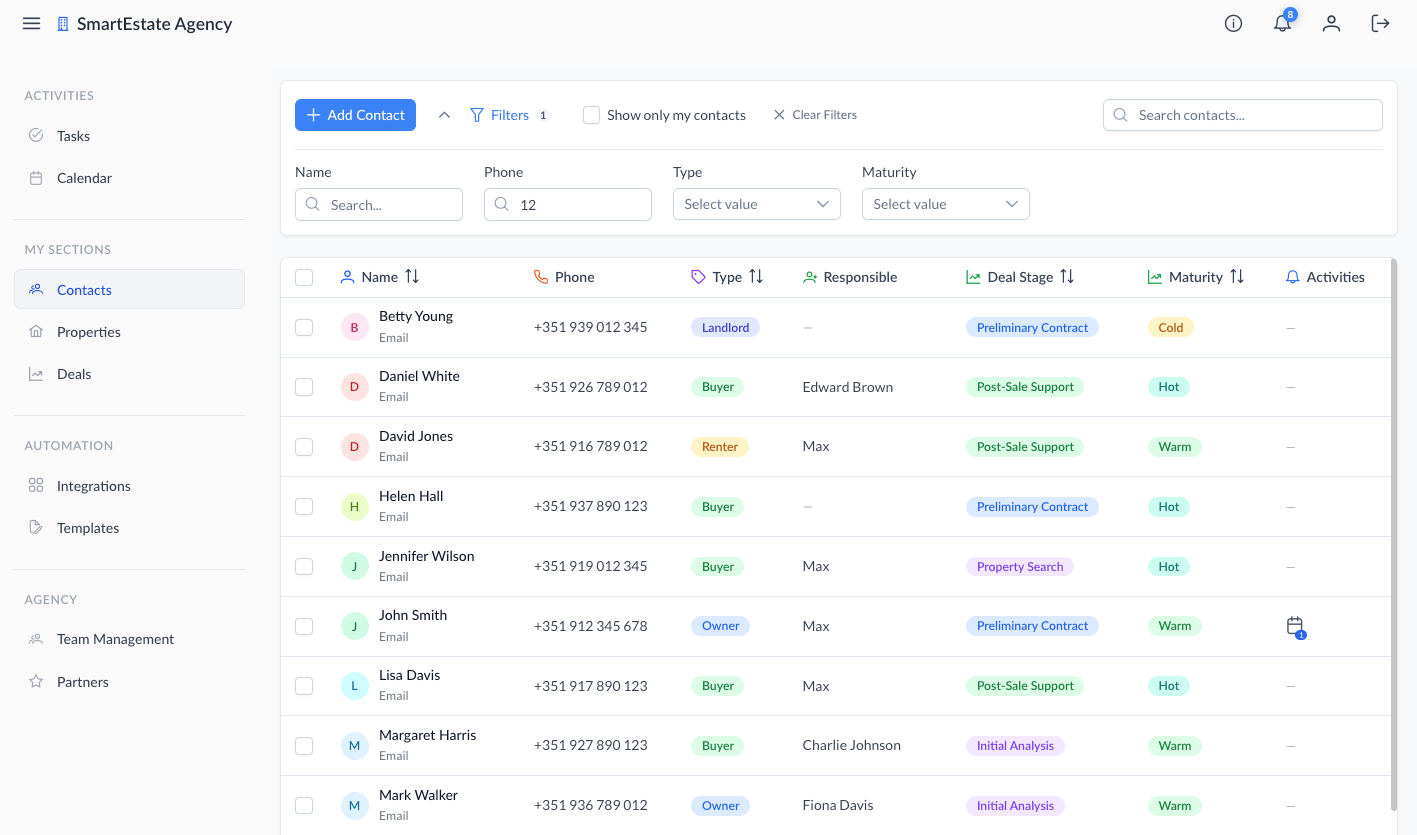
Task: Open Team Management section
Action: pos(115,639)
